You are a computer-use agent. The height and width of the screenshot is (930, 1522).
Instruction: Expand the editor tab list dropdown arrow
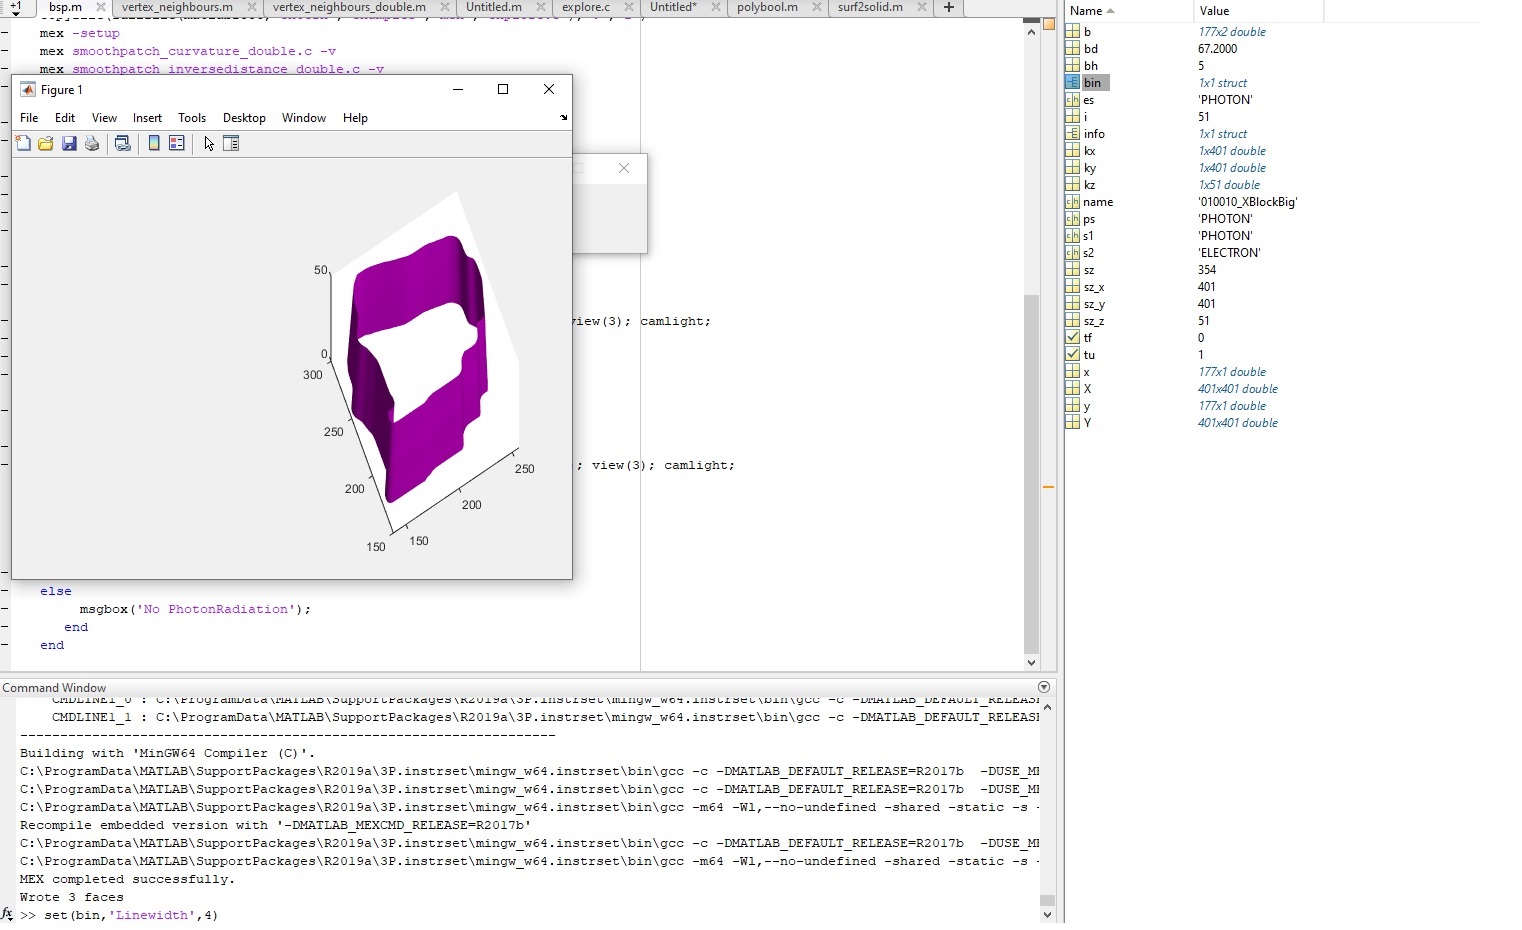coord(15,8)
